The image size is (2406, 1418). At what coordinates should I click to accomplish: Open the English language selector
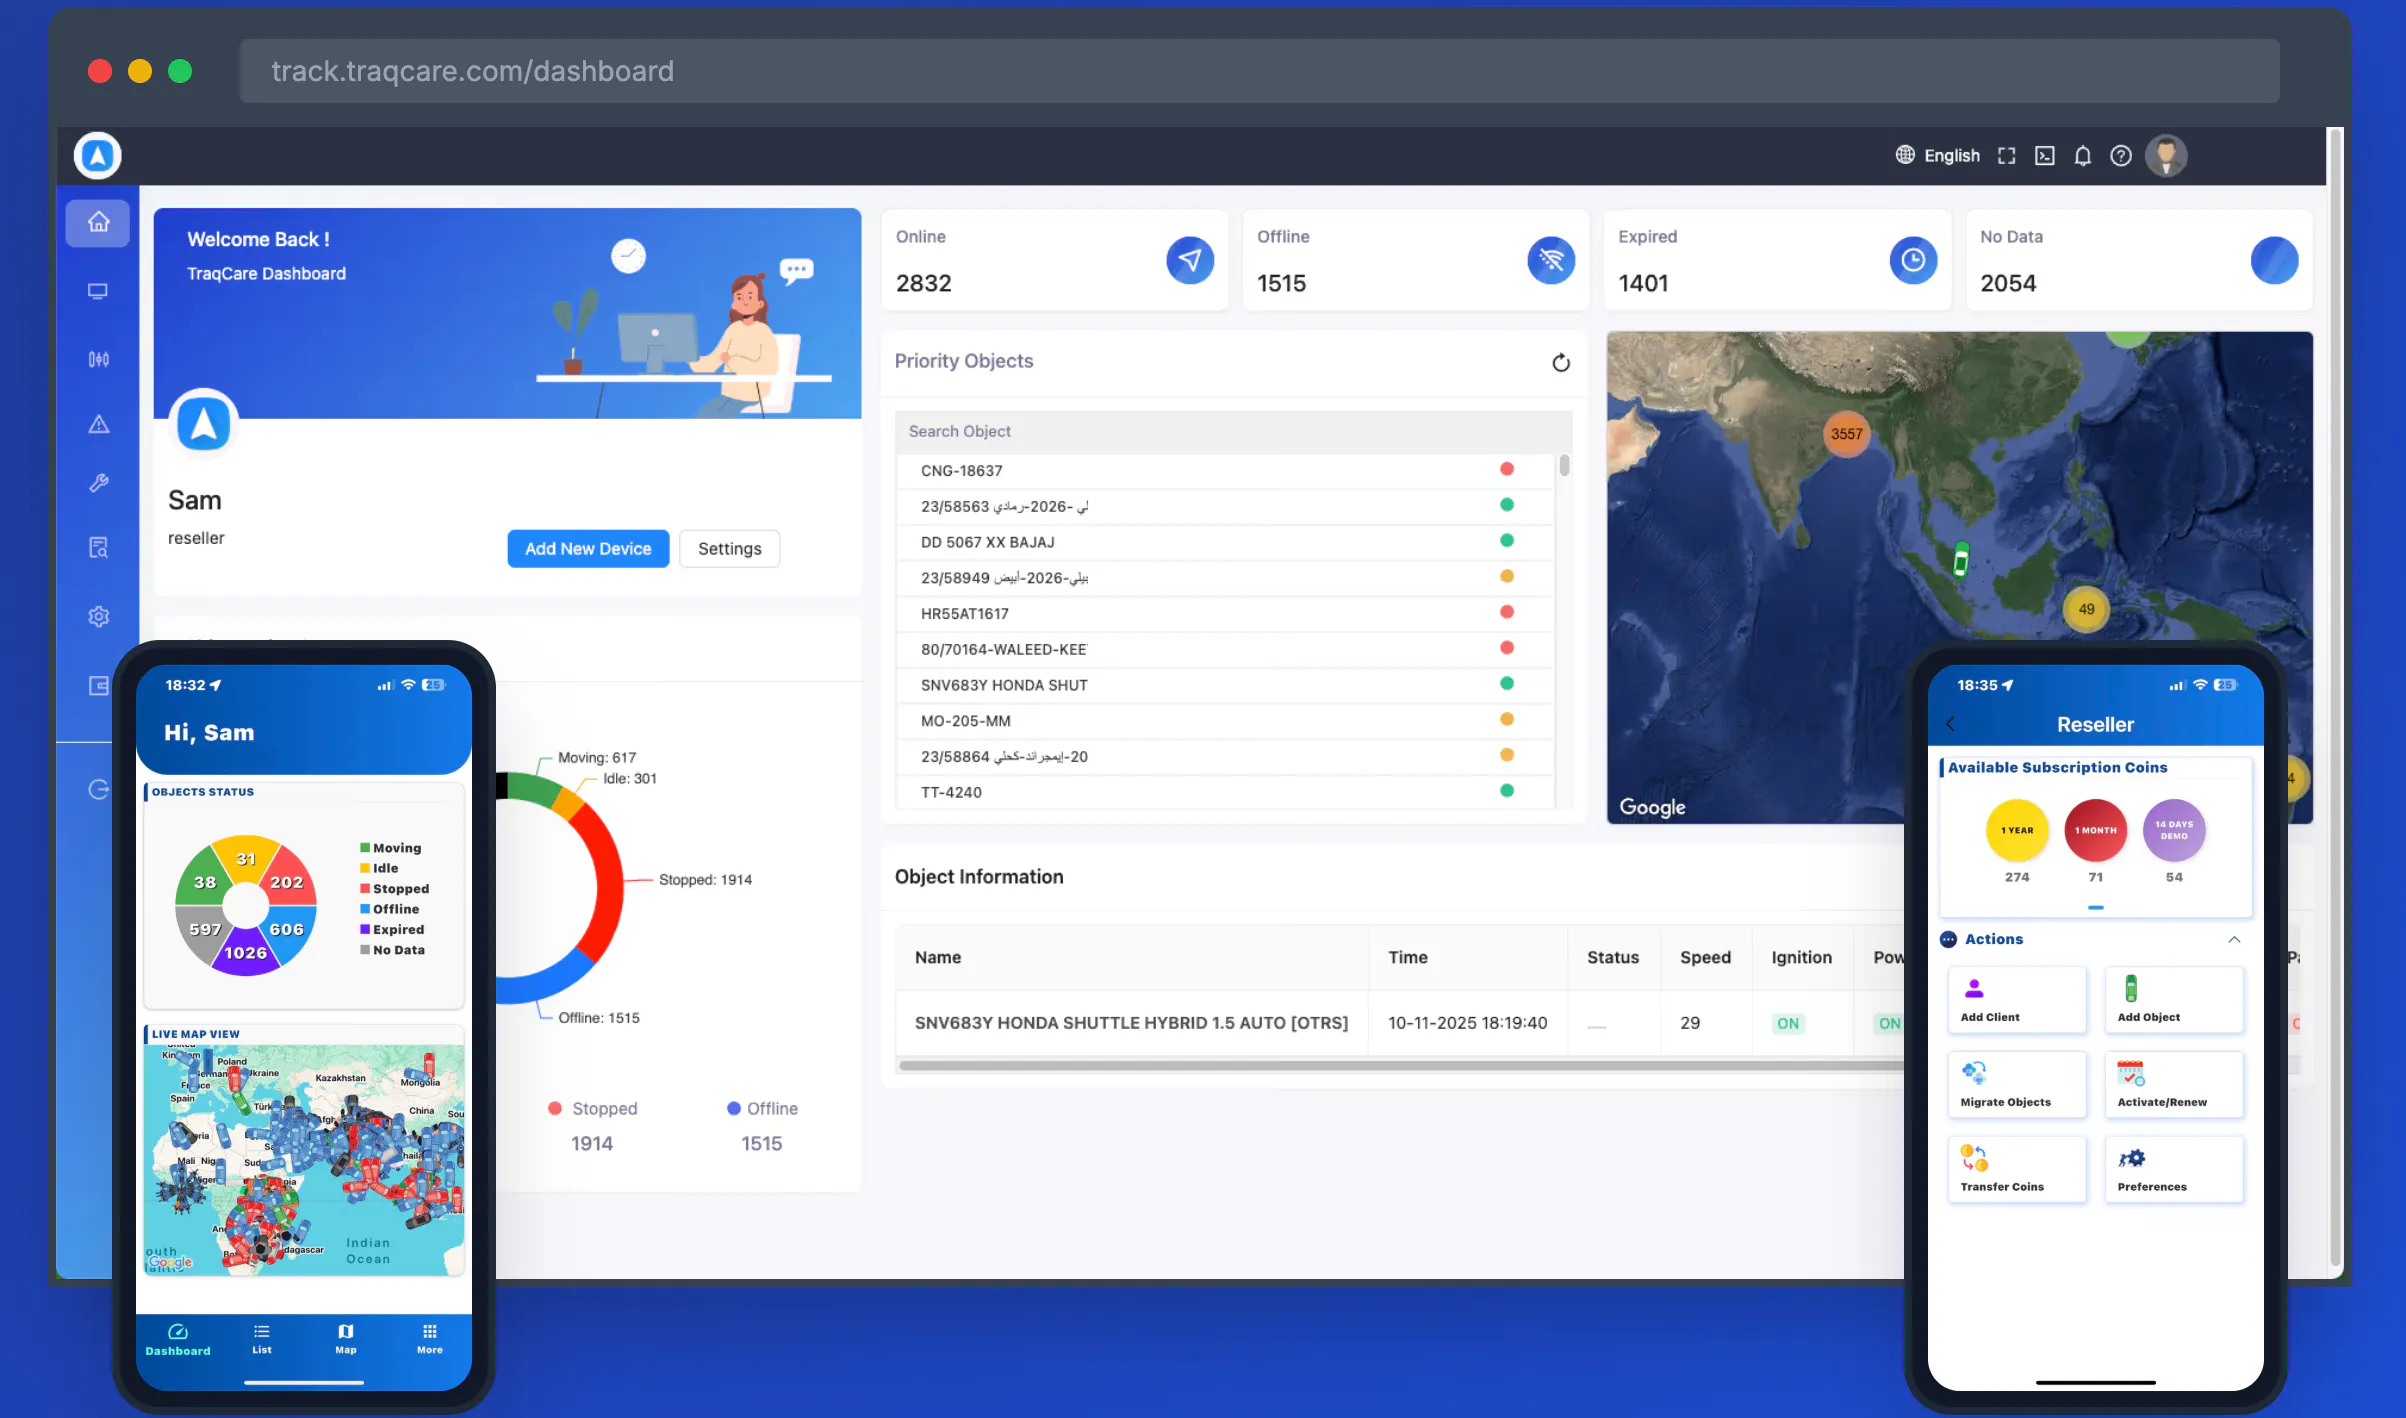[x=1937, y=156]
